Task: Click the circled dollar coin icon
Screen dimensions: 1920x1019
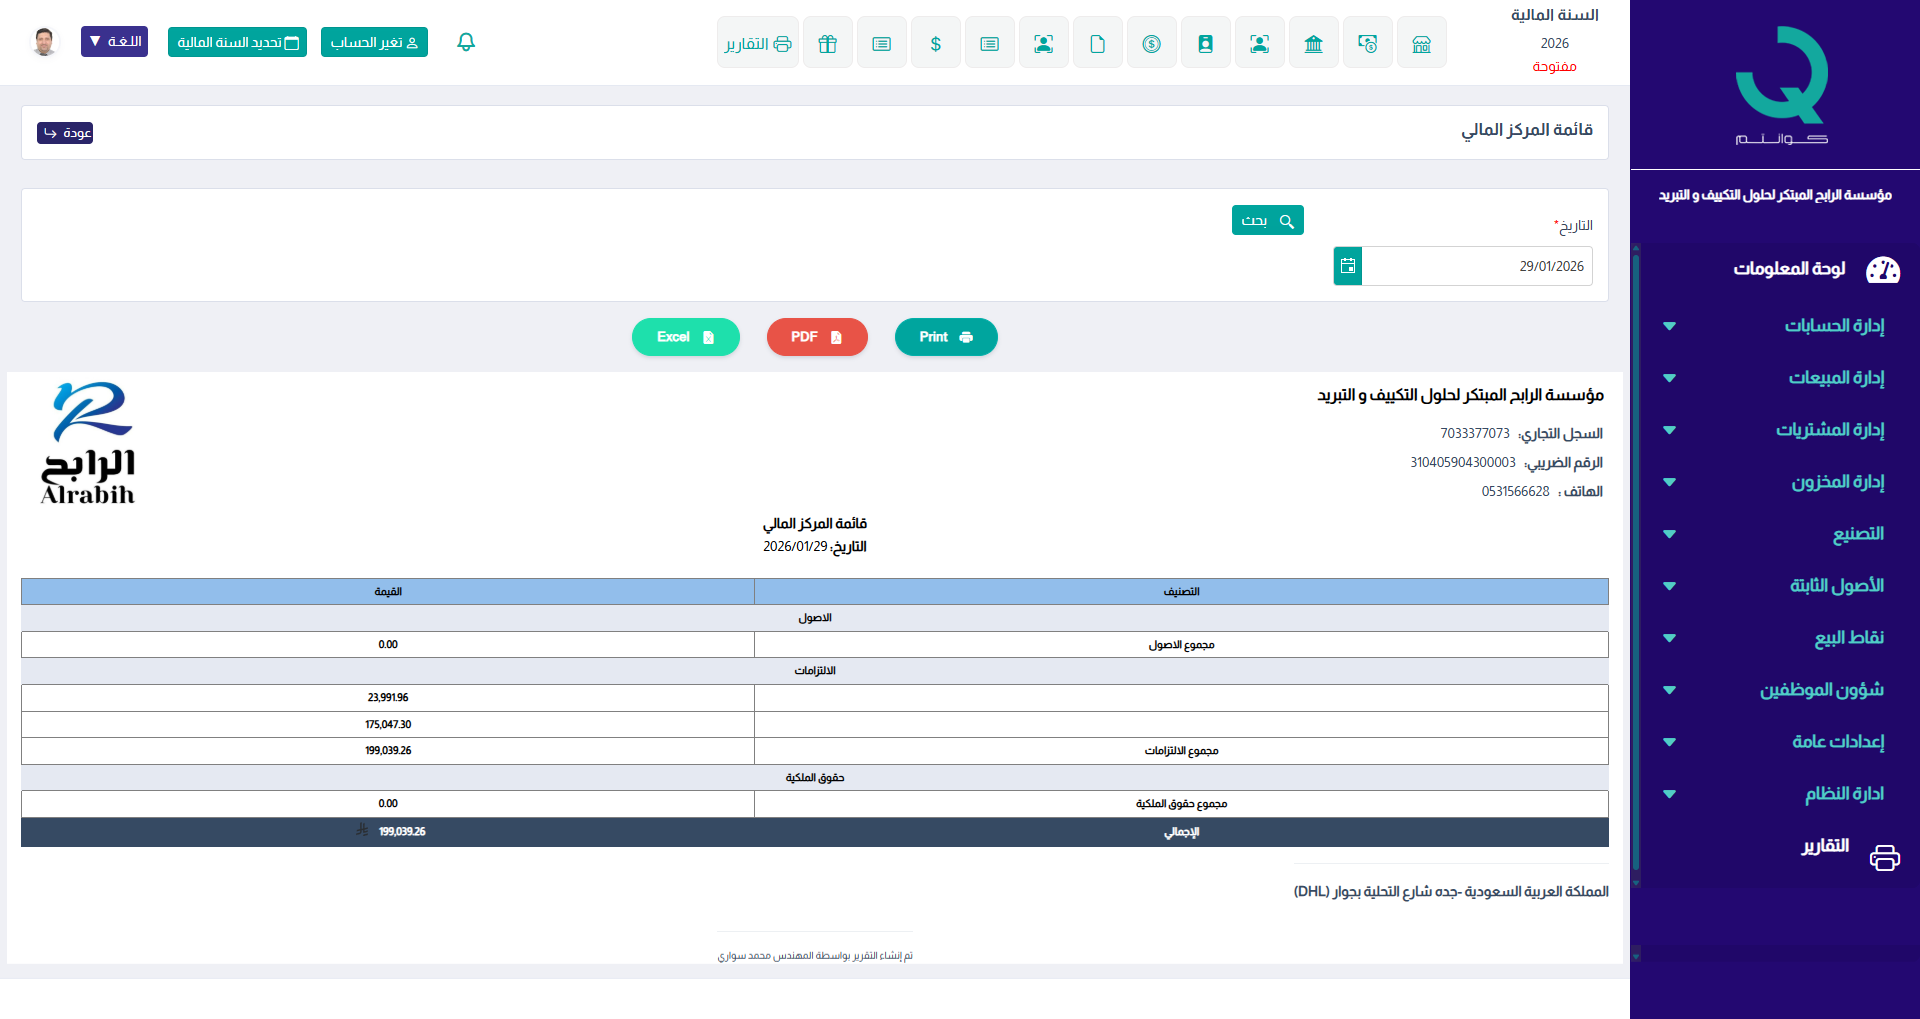Action: pyautogui.click(x=1151, y=43)
